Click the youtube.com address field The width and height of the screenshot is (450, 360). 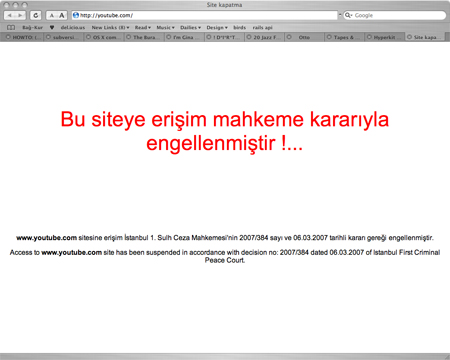click(205, 15)
